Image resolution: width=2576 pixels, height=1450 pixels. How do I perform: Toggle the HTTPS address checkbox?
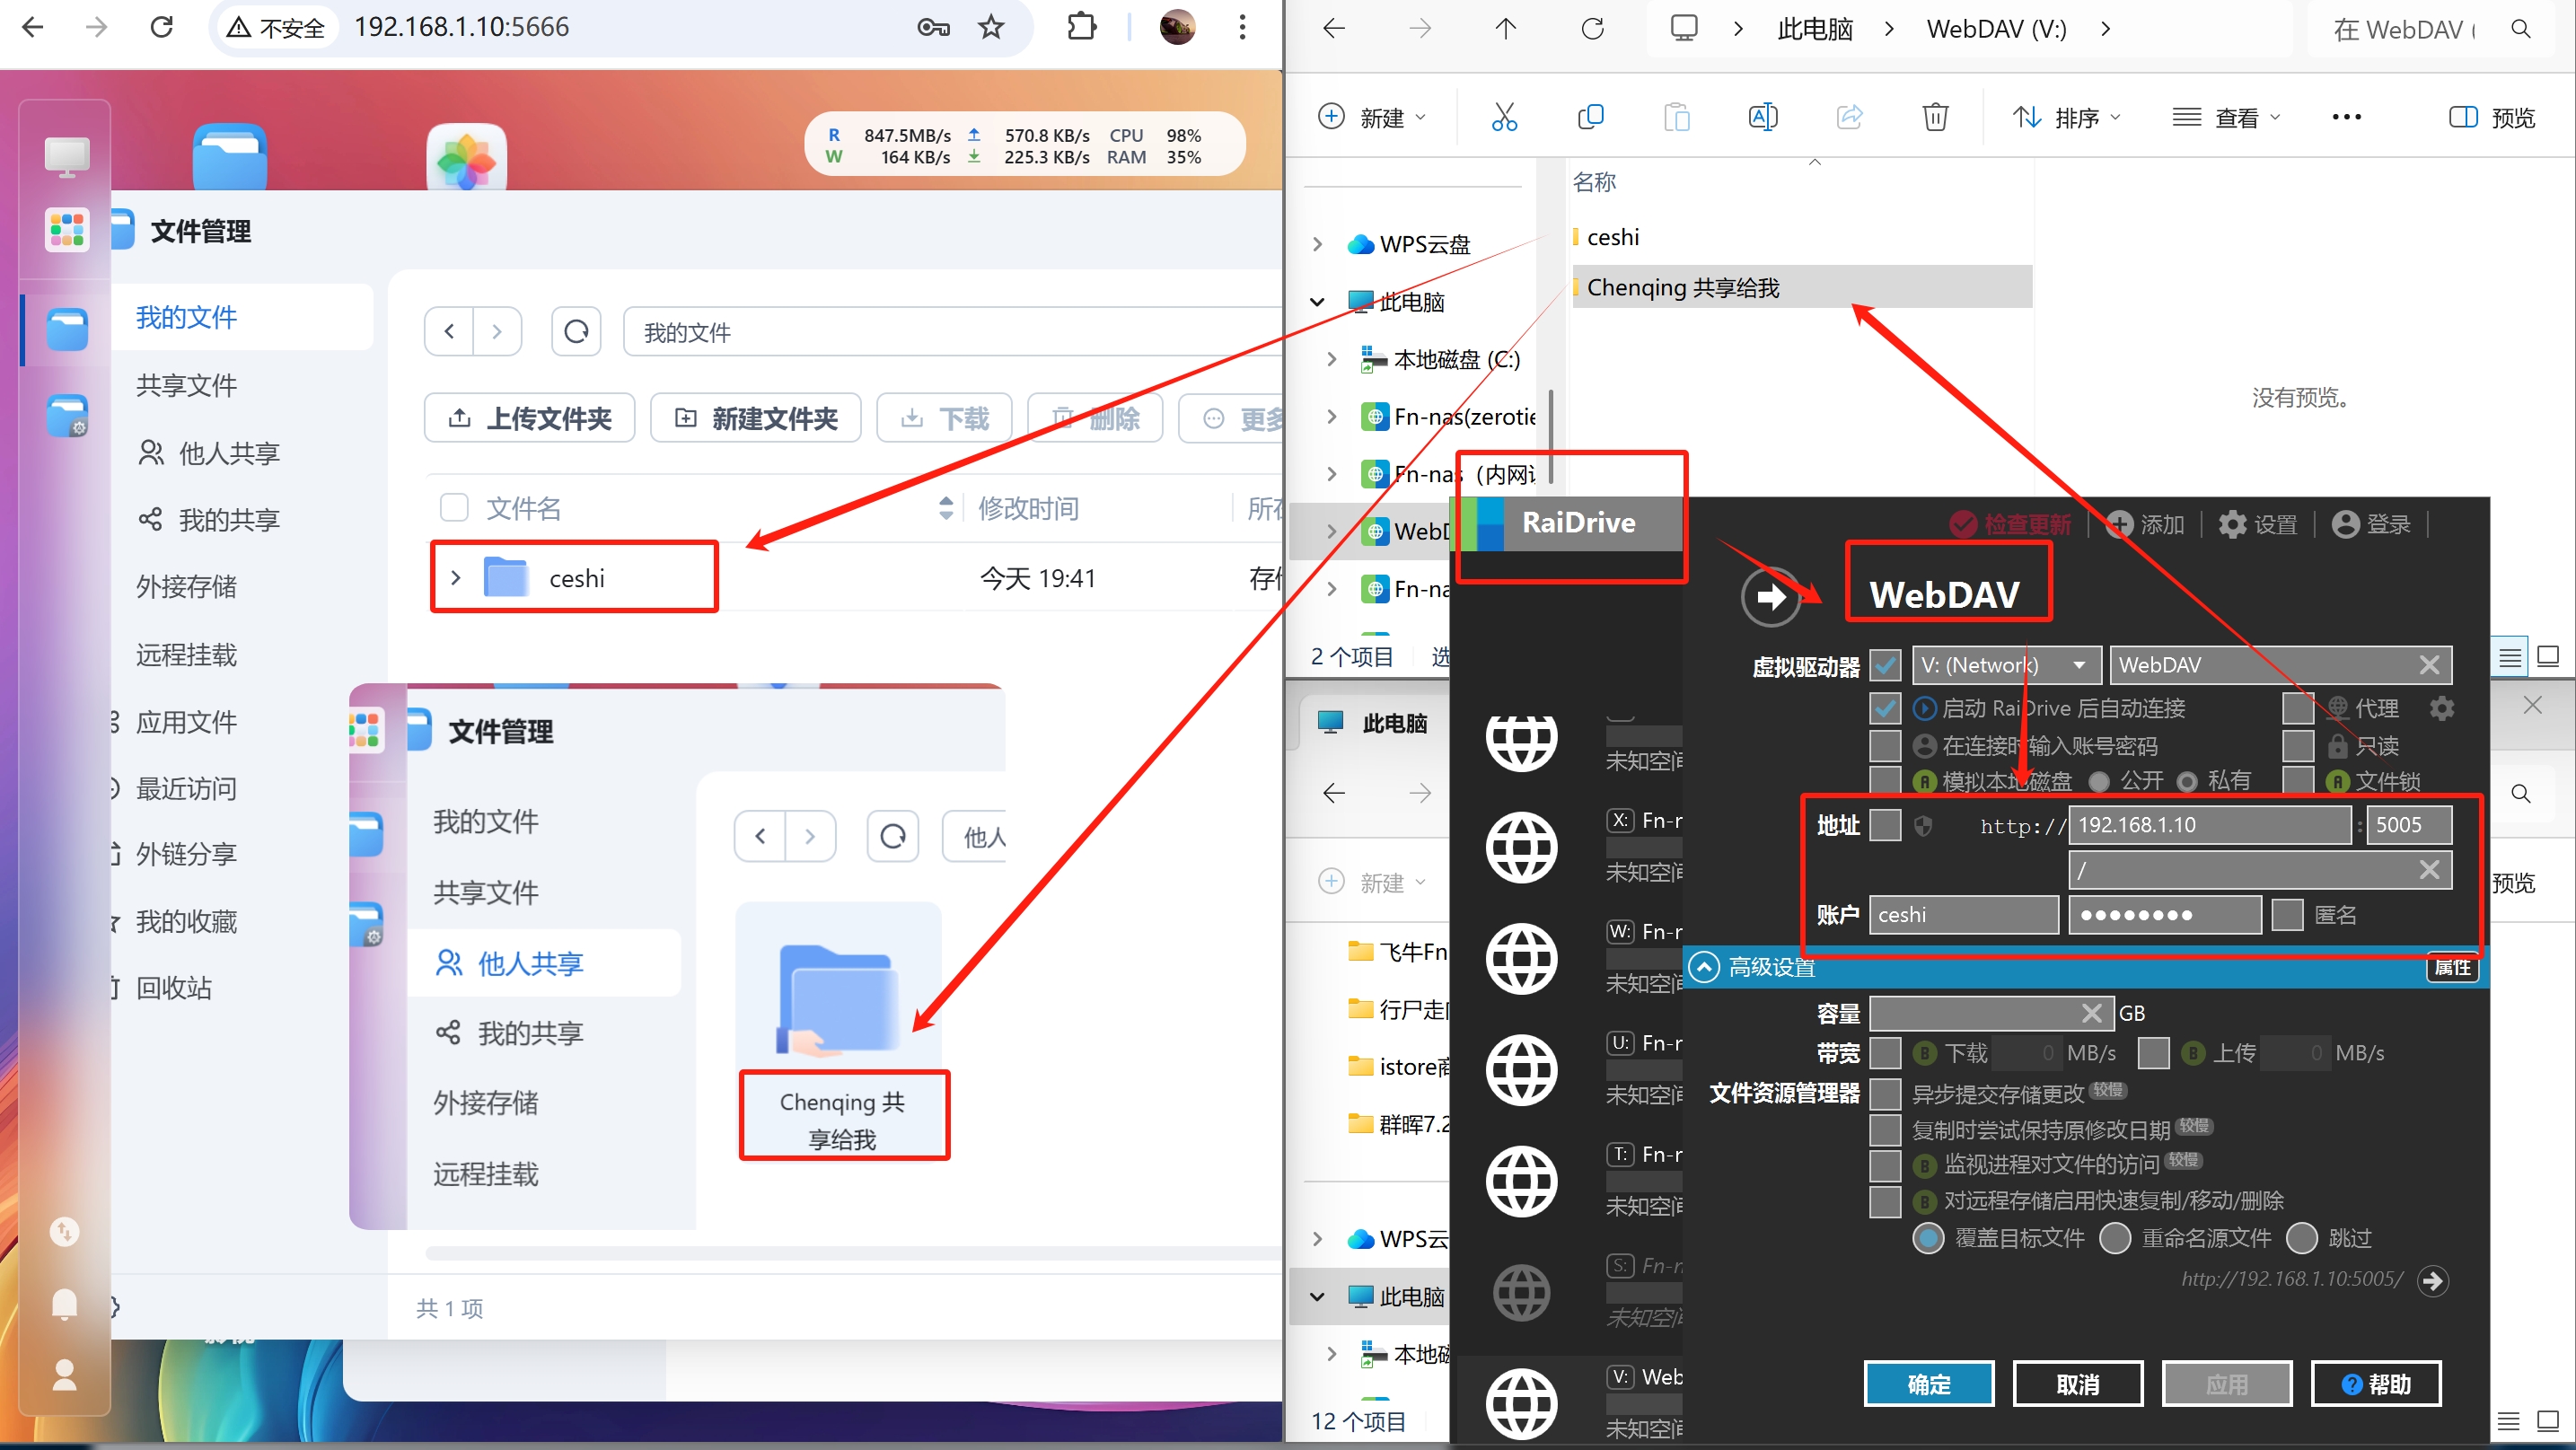[x=1886, y=825]
